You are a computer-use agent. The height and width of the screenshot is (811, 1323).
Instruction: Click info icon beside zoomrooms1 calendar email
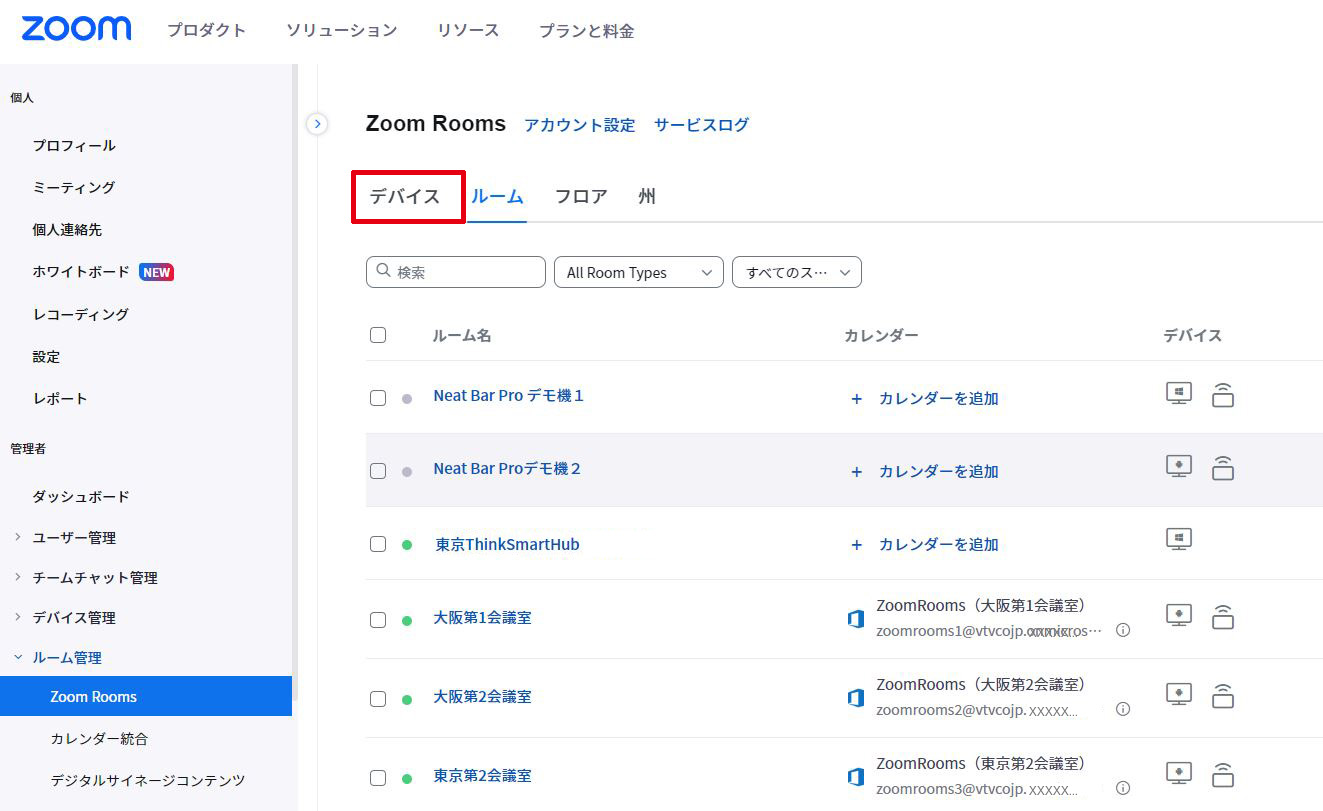1123,631
